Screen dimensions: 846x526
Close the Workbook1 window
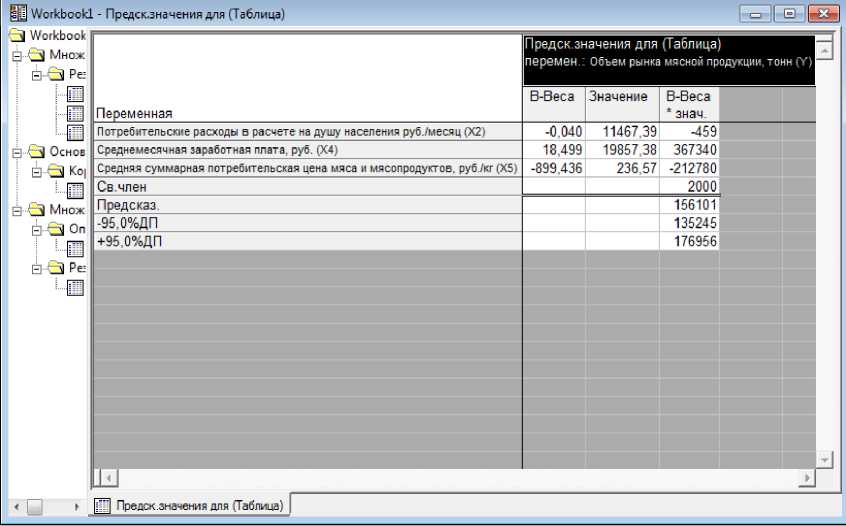823,13
